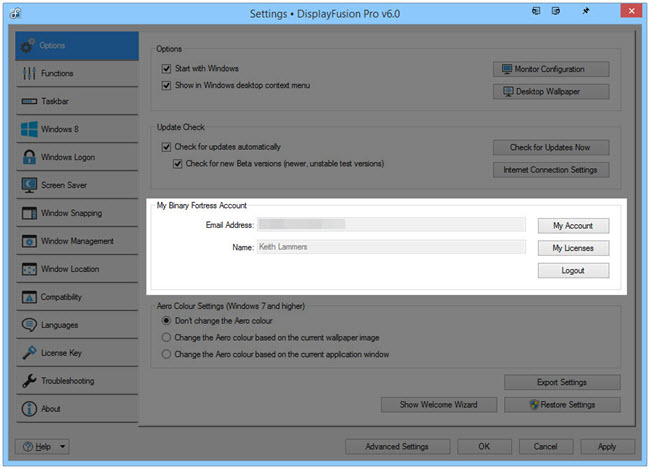Select Aero colour based on wallpaper image
This screenshot has width=650, height=469.
(x=166, y=338)
